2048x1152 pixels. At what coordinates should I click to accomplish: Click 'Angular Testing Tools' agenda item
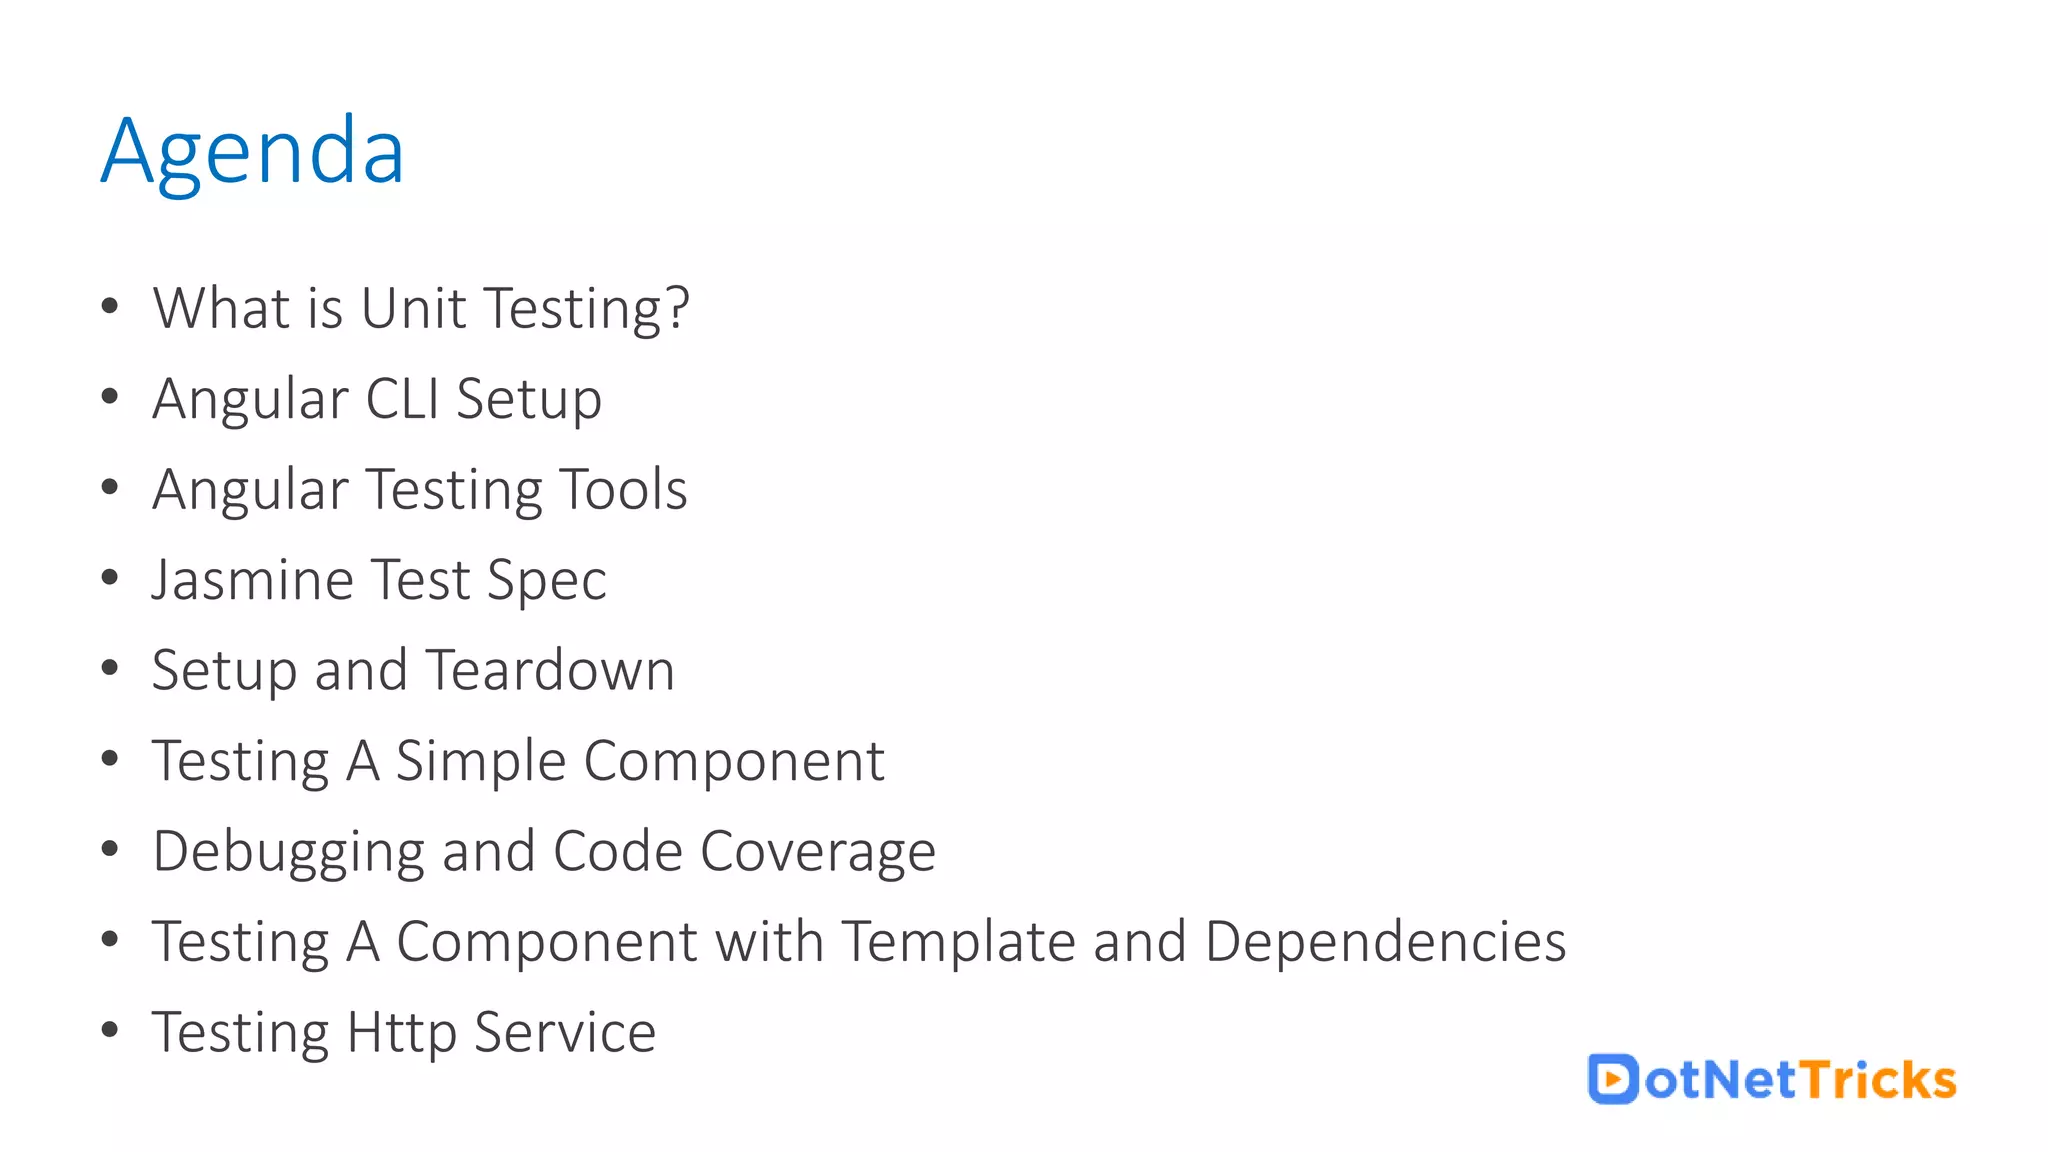[x=420, y=491]
